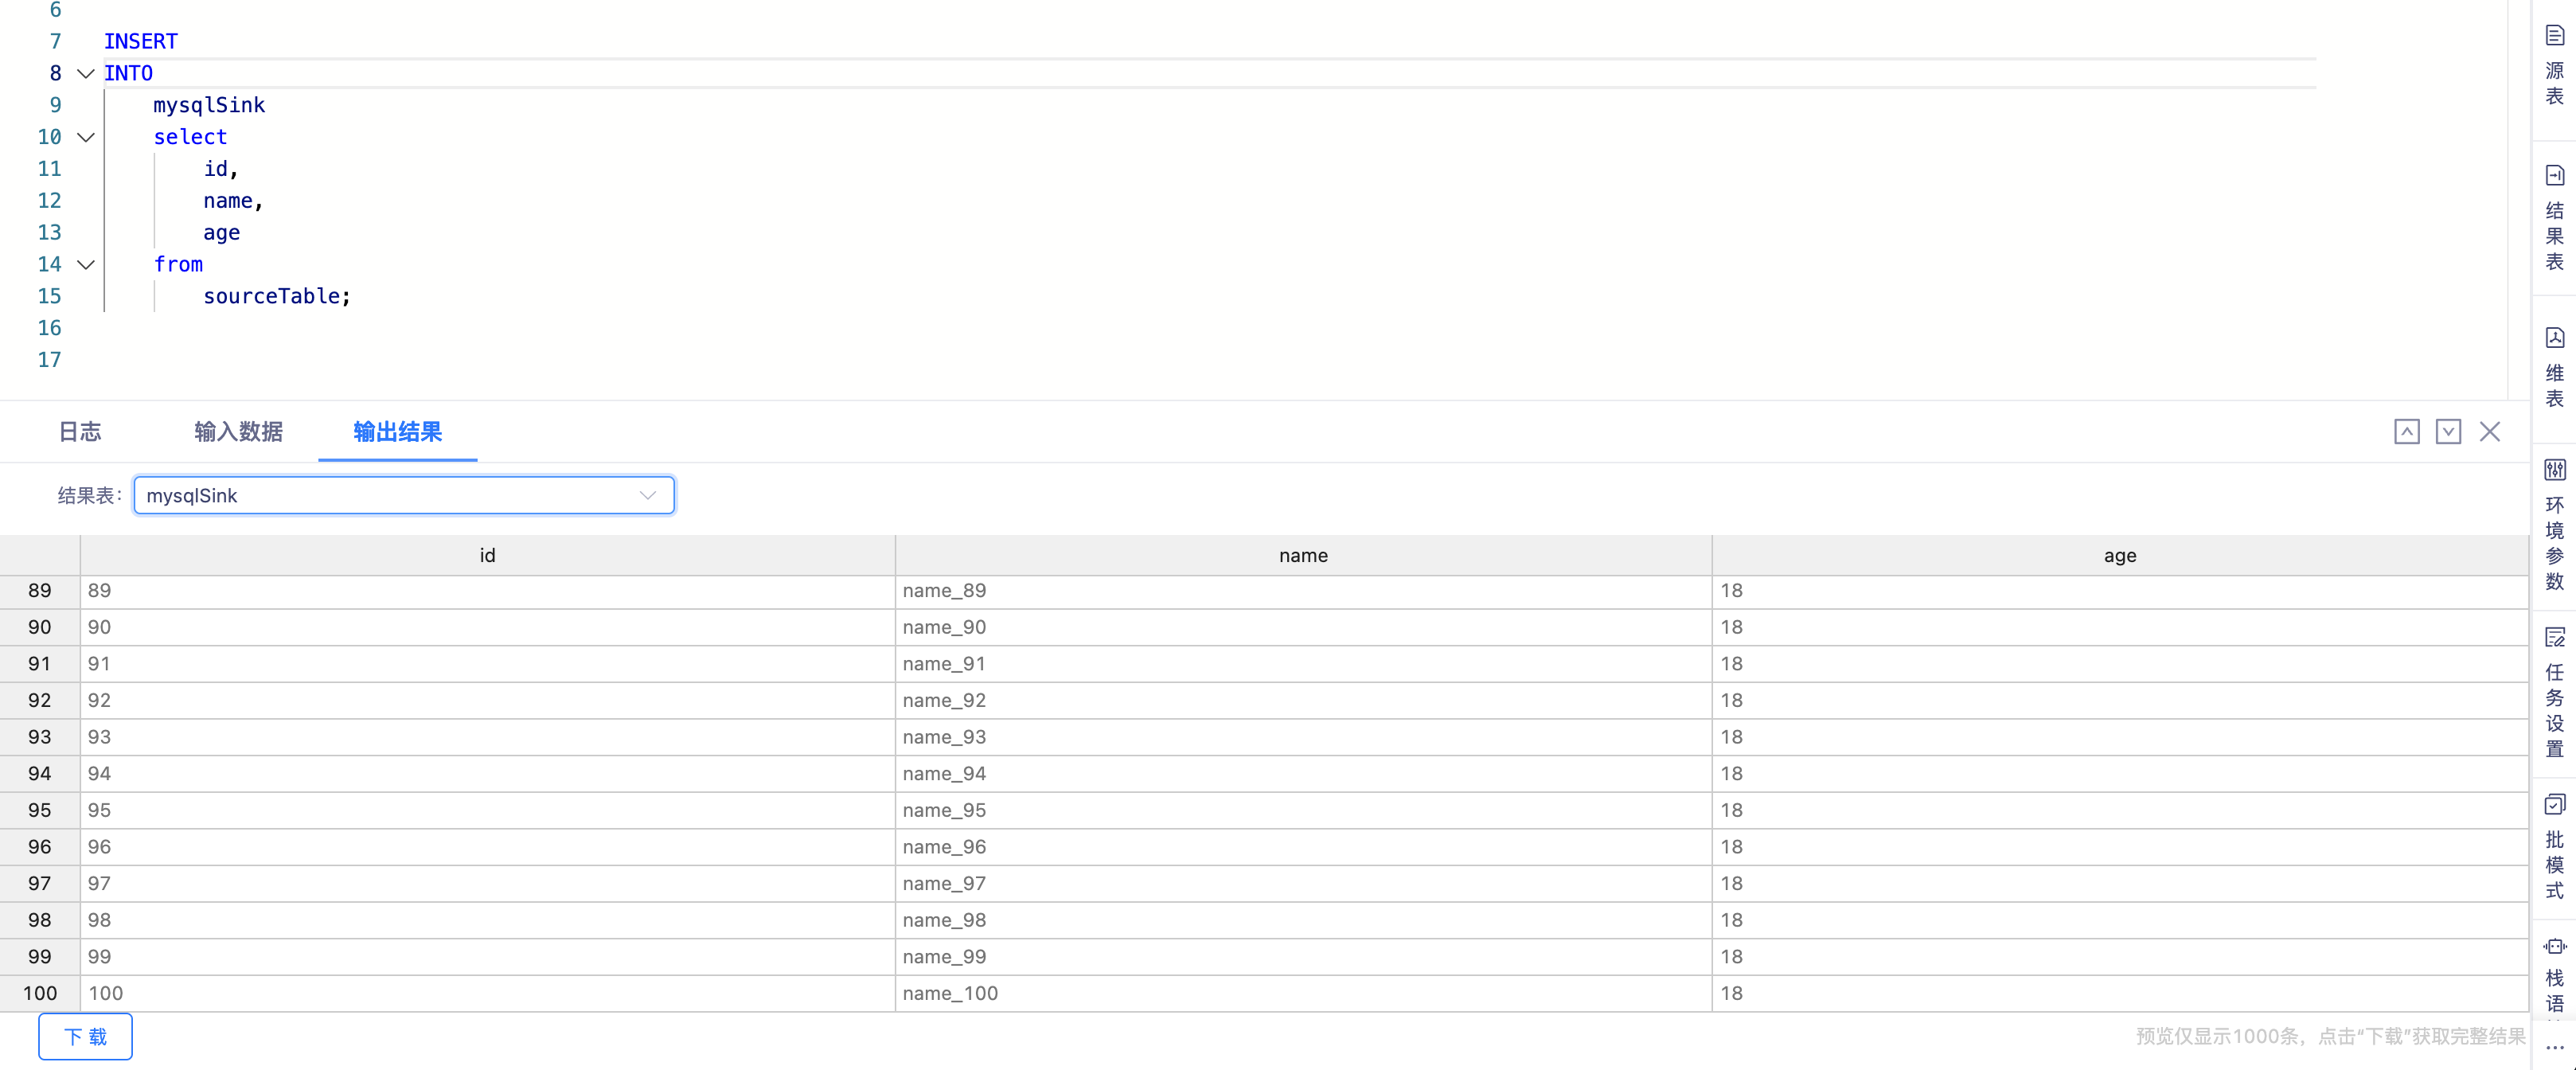Select row 95 in the results table
Image resolution: width=2576 pixels, height=1070 pixels.
pos(39,810)
